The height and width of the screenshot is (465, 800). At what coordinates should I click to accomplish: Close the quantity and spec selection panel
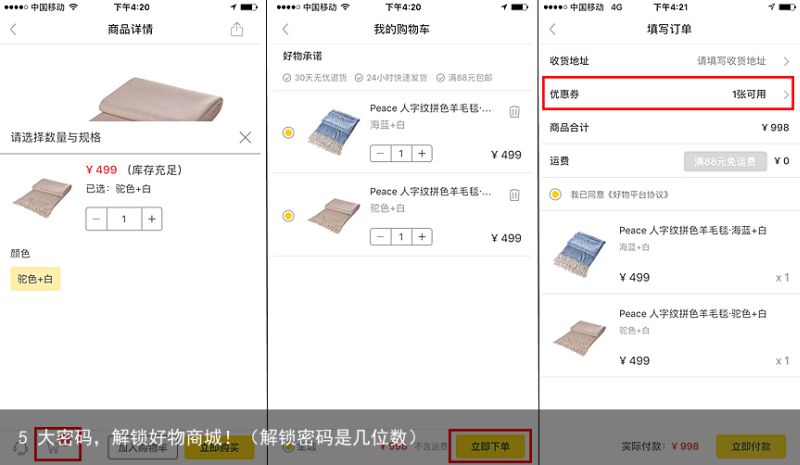click(x=245, y=137)
